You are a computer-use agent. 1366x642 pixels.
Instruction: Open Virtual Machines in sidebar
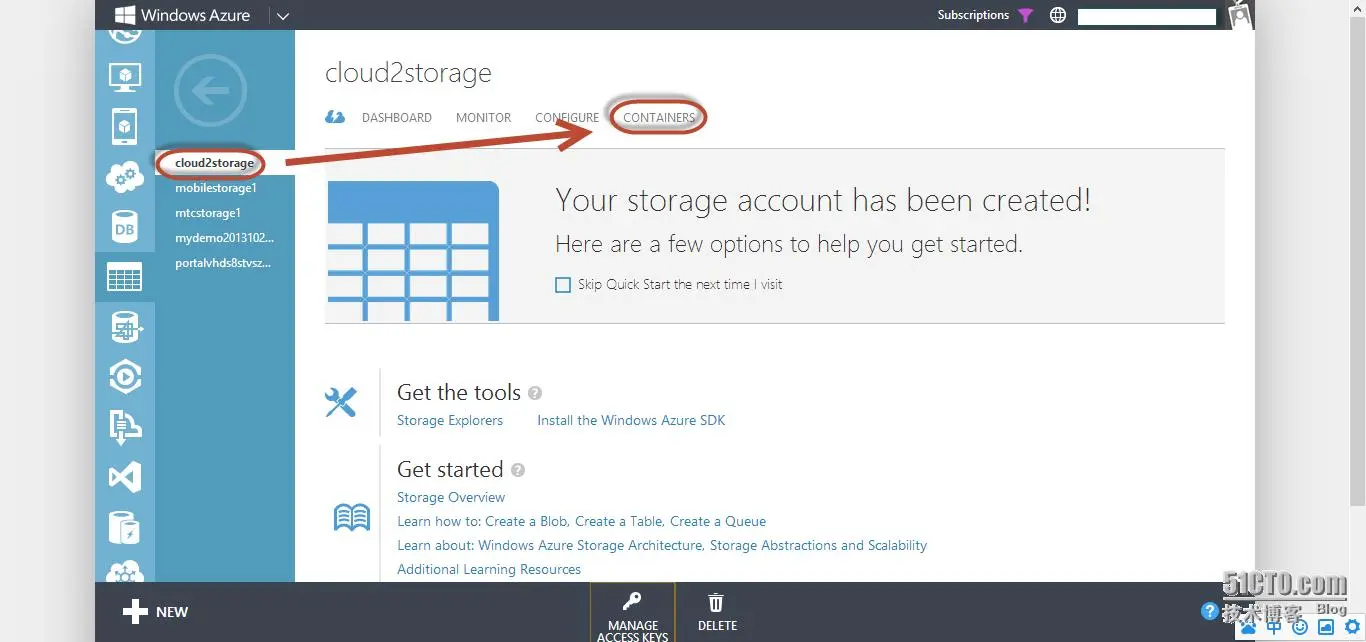pyautogui.click(x=125, y=76)
